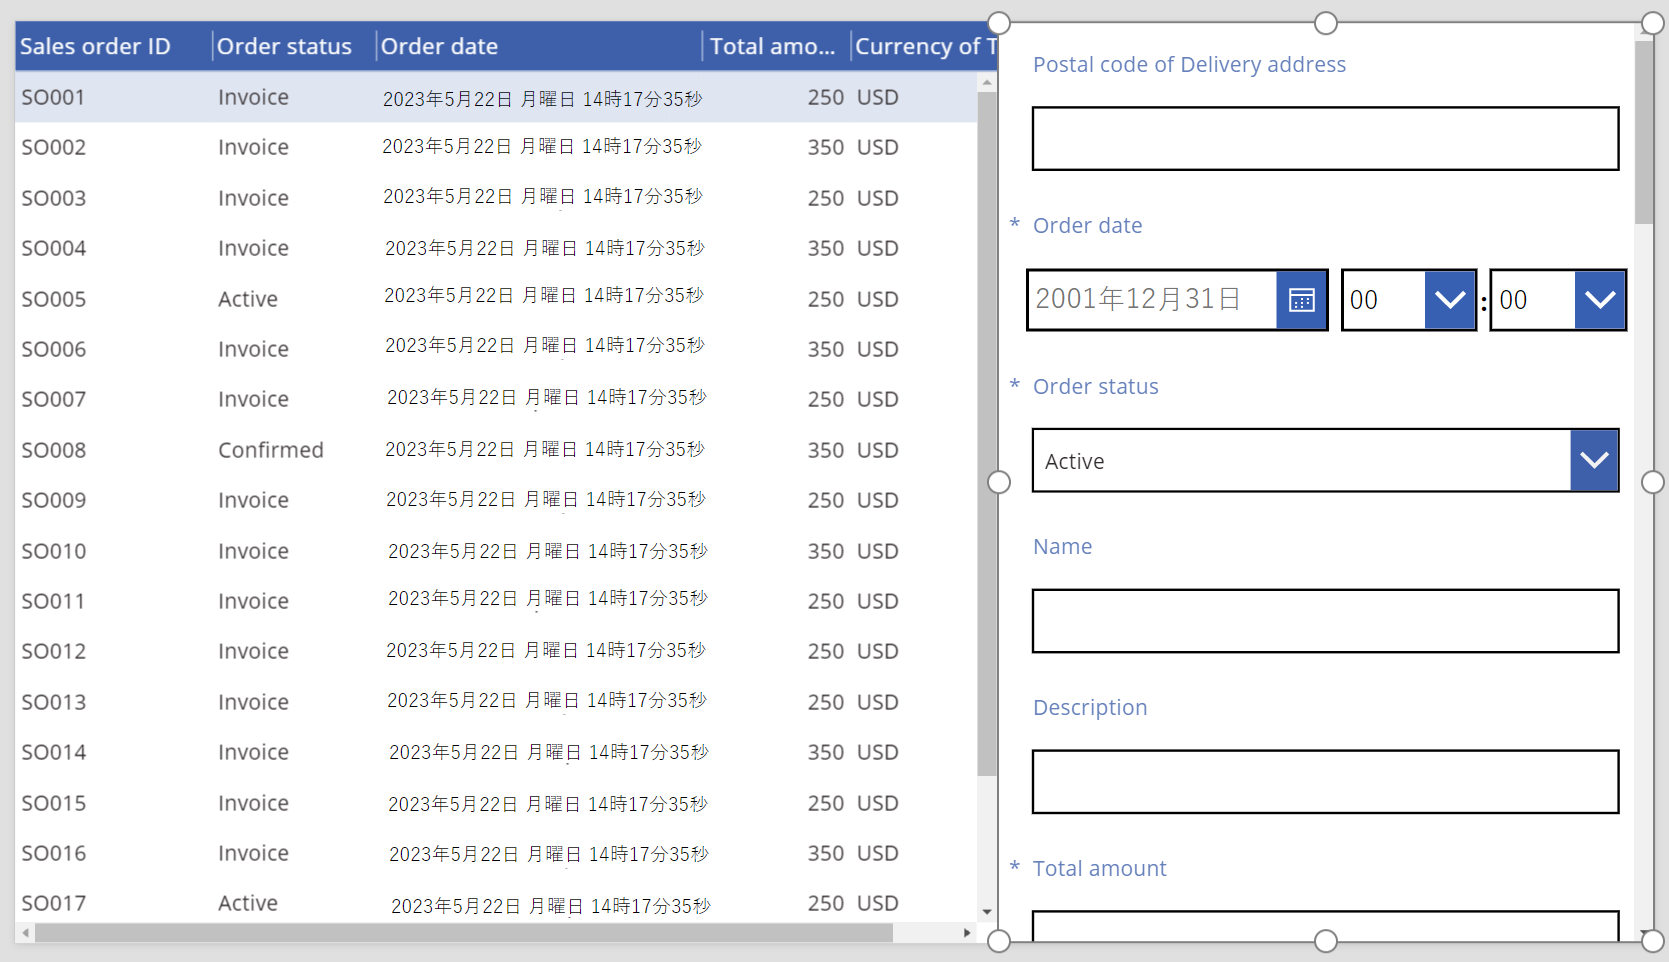Click the left-middle resize handle of the form

999,482
